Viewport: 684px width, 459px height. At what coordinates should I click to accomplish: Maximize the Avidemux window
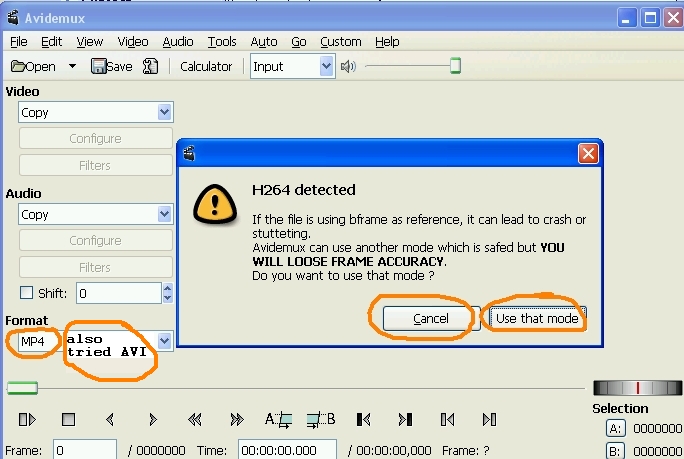[650, 18]
